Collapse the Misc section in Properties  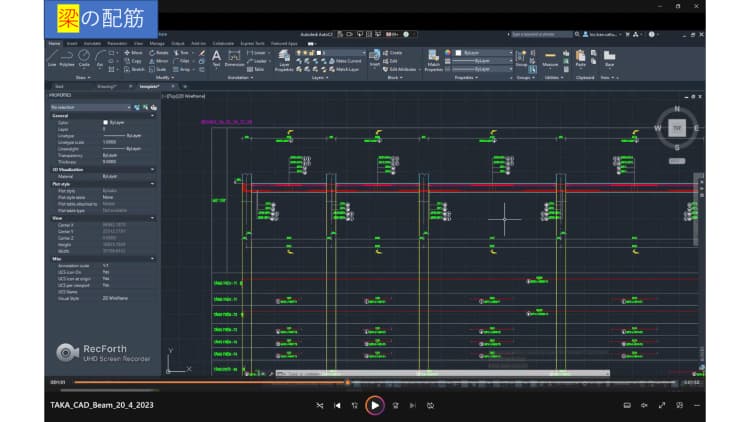point(153,259)
